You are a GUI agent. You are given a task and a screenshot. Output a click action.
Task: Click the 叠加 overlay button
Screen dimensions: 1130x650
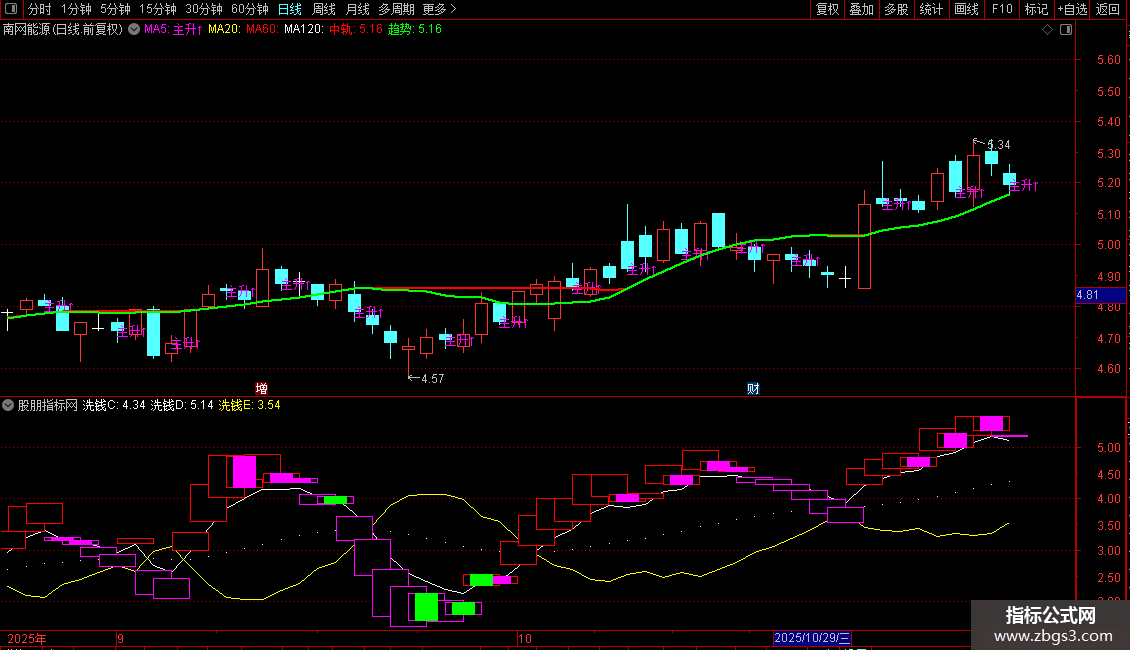861,9
